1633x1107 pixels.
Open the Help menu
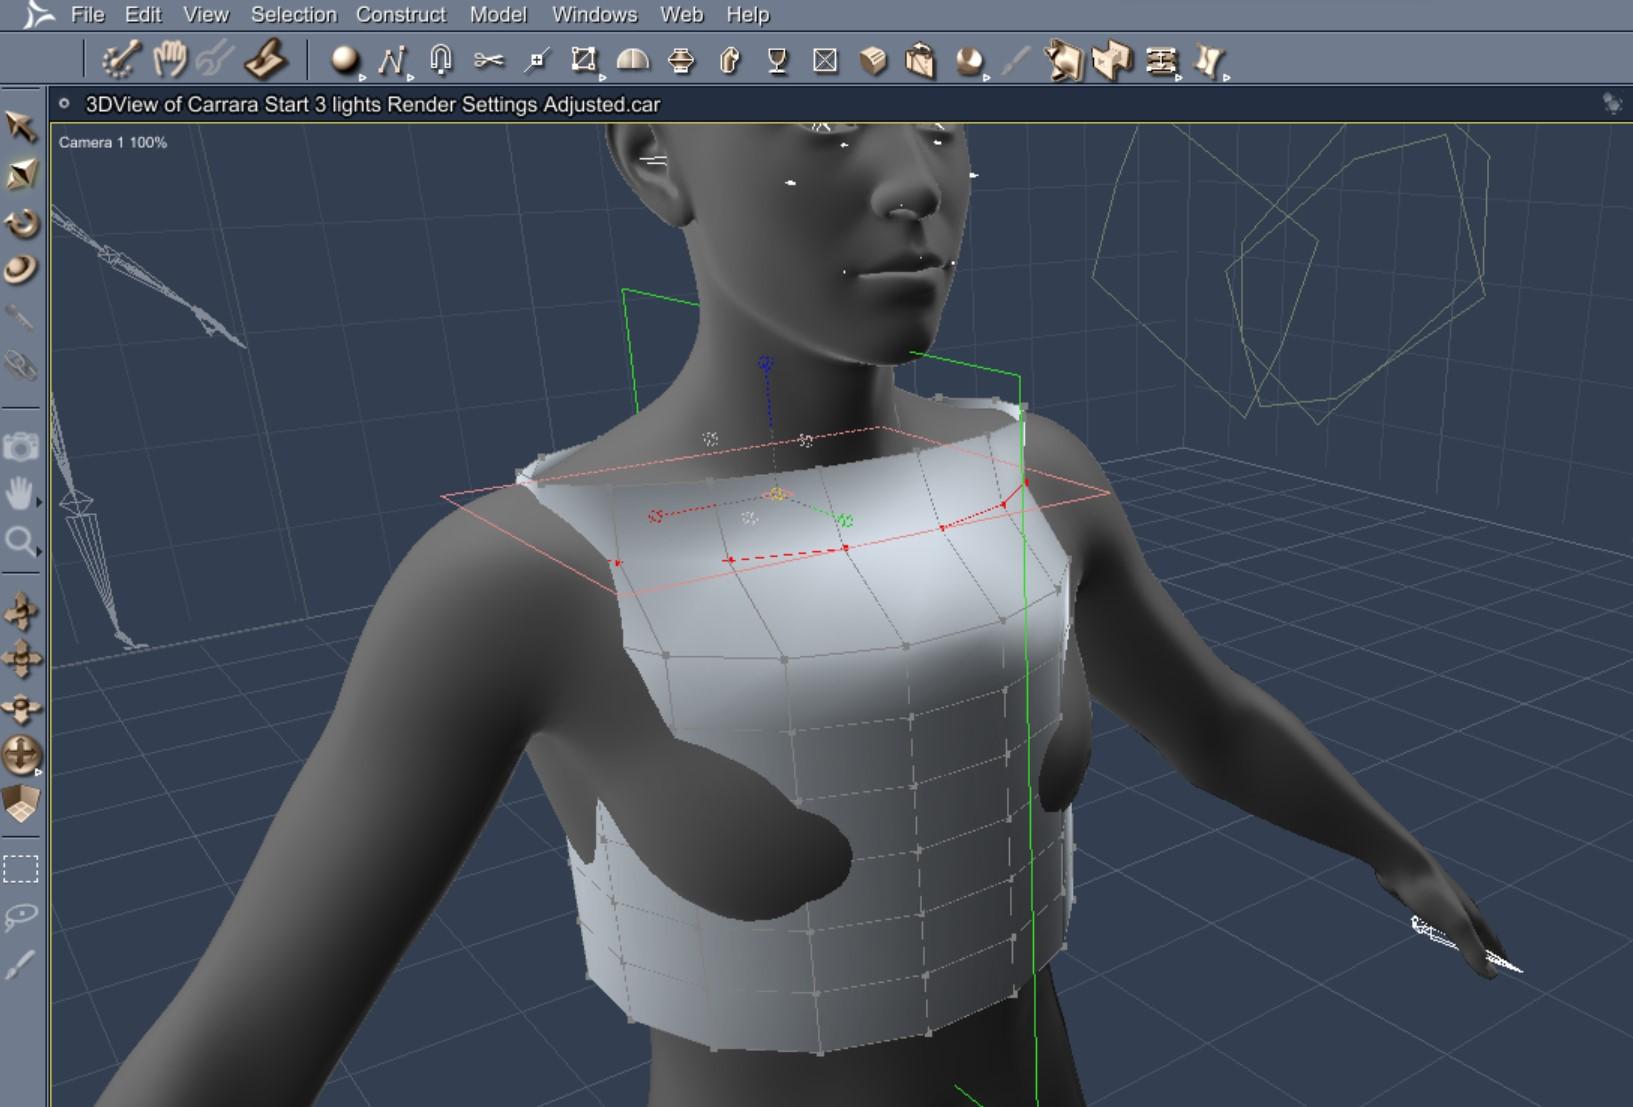pos(747,15)
